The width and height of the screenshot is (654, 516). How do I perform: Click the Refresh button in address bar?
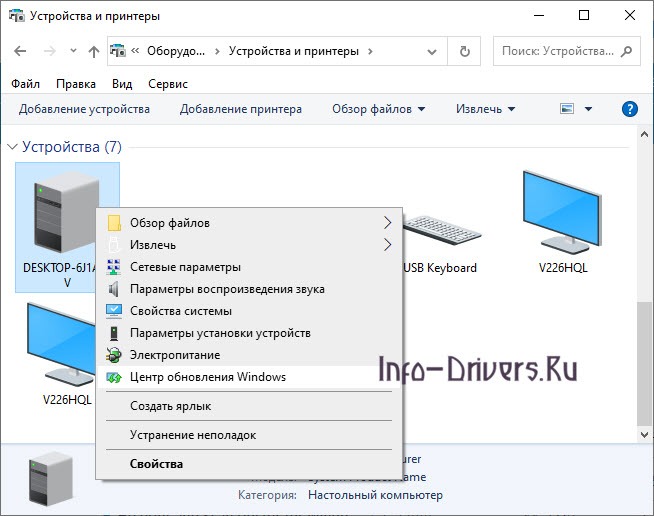464,50
